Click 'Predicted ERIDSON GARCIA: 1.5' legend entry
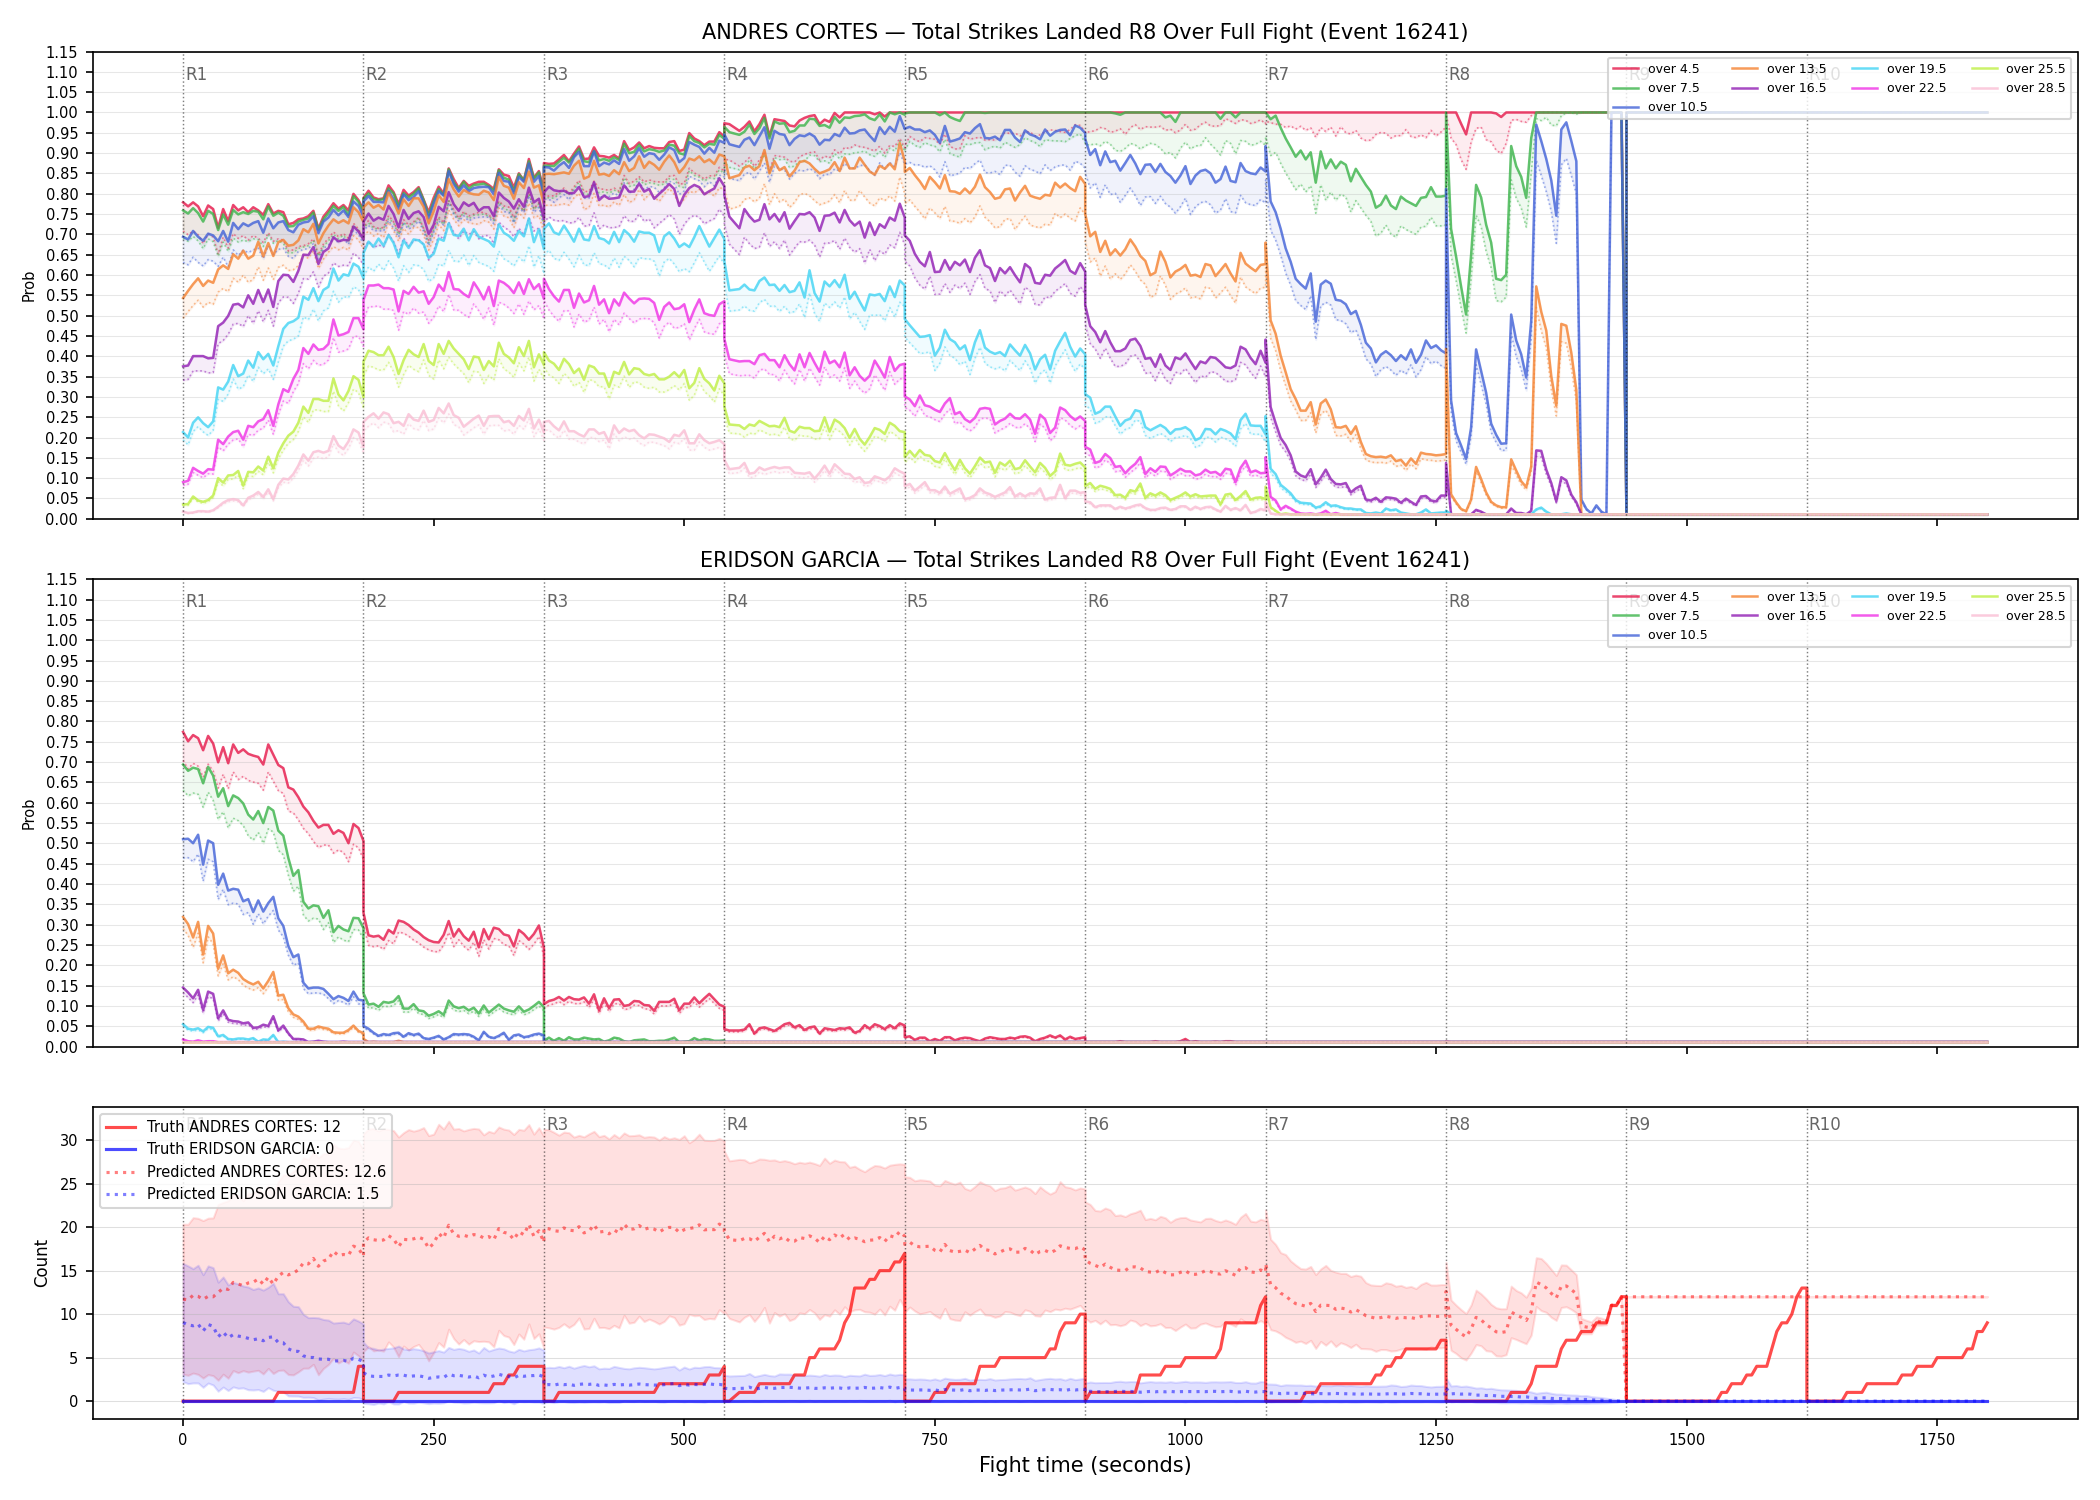Image resolution: width=2100 pixels, height=1500 pixels. [x=242, y=1193]
